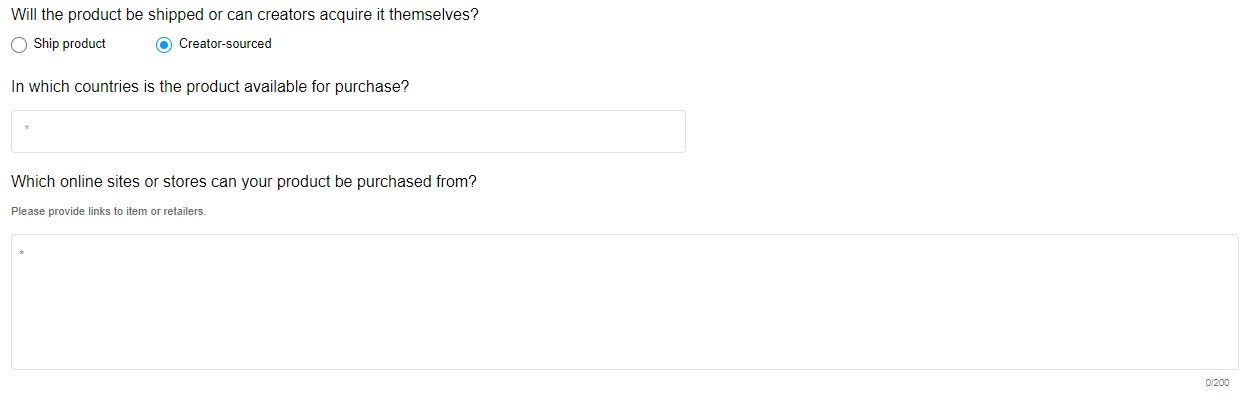Open the countries available for purchase field
The width and height of the screenshot is (1246, 394).
pyautogui.click(x=348, y=131)
